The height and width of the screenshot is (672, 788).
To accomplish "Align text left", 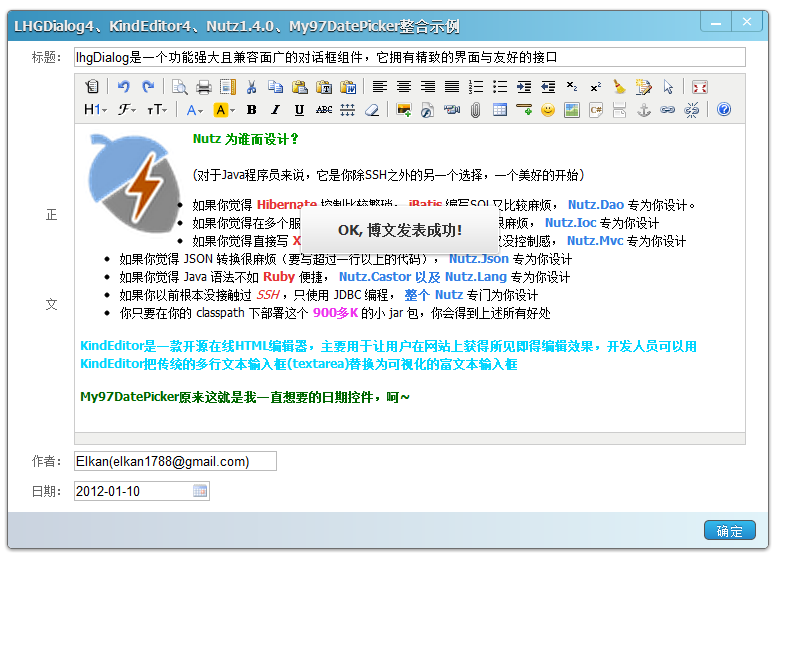I will (x=379, y=87).
